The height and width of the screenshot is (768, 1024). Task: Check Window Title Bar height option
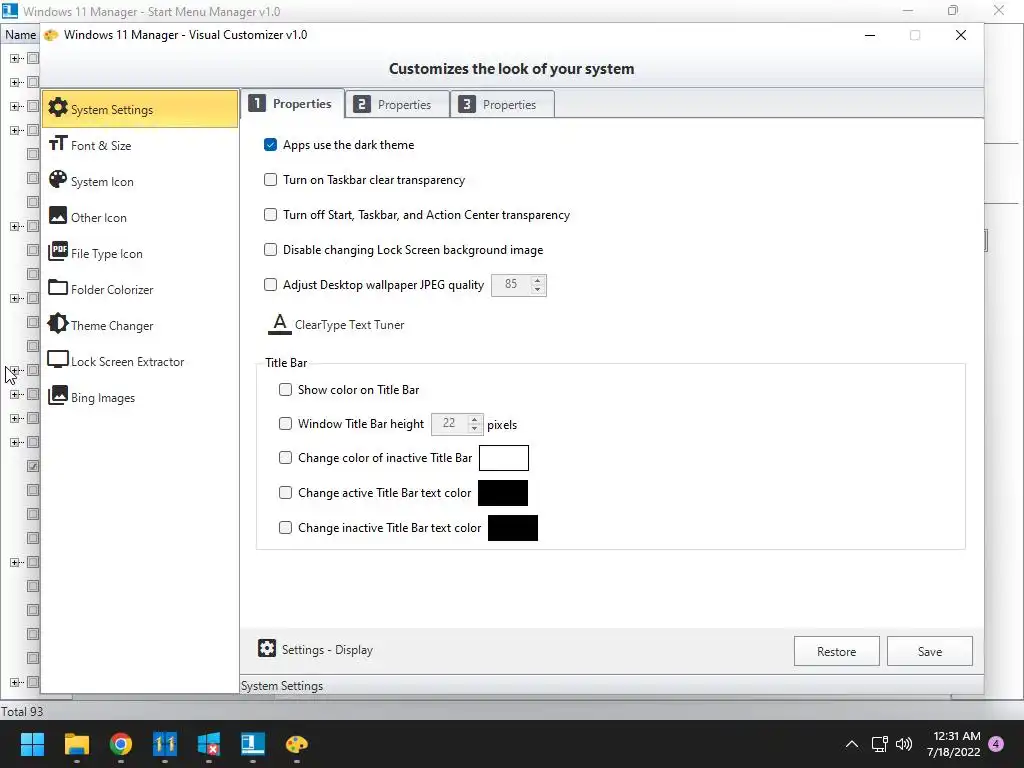285,423
